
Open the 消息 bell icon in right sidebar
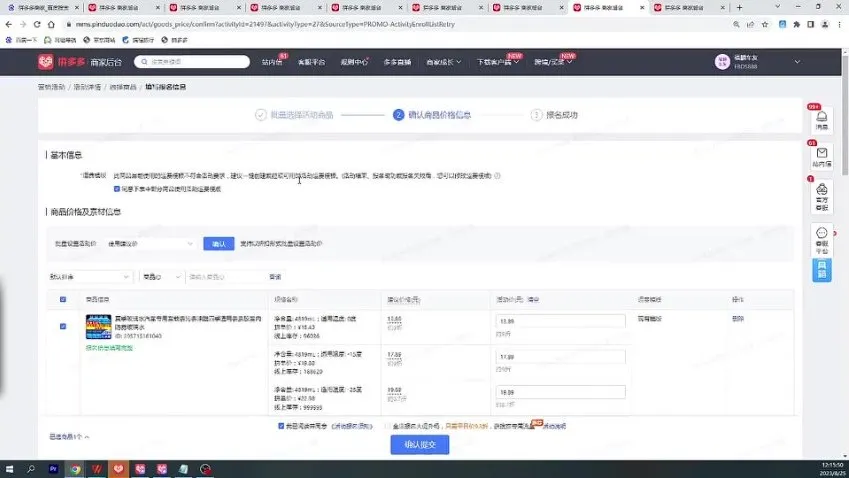click(821, 118)
